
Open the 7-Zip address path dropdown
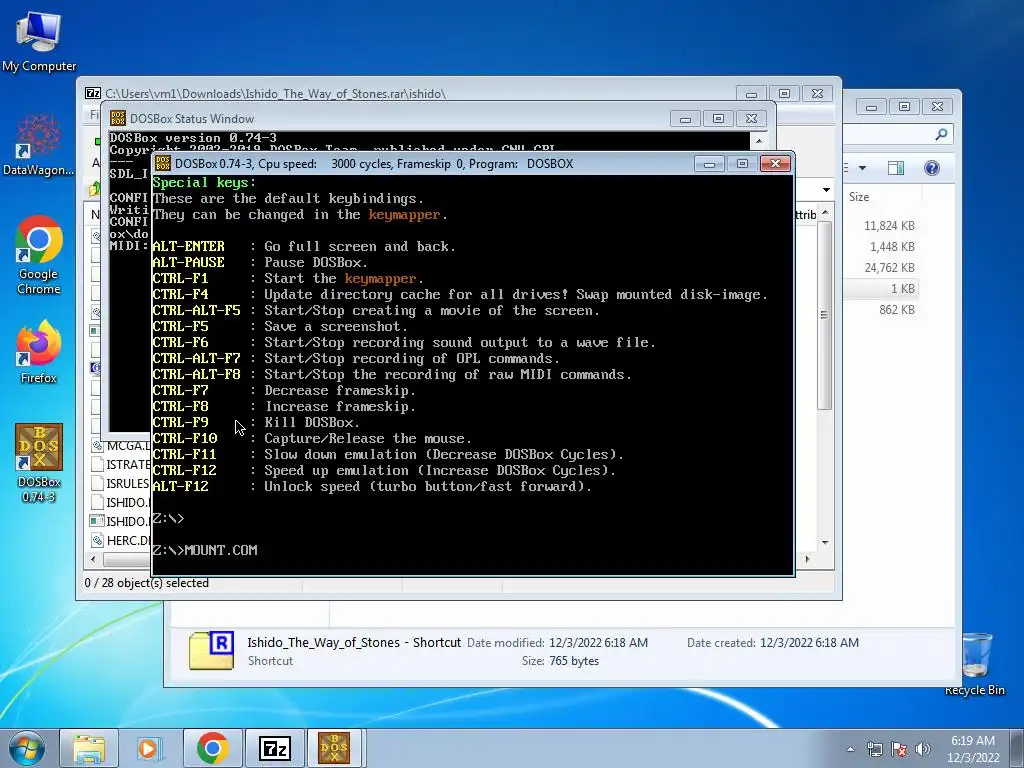826,190
